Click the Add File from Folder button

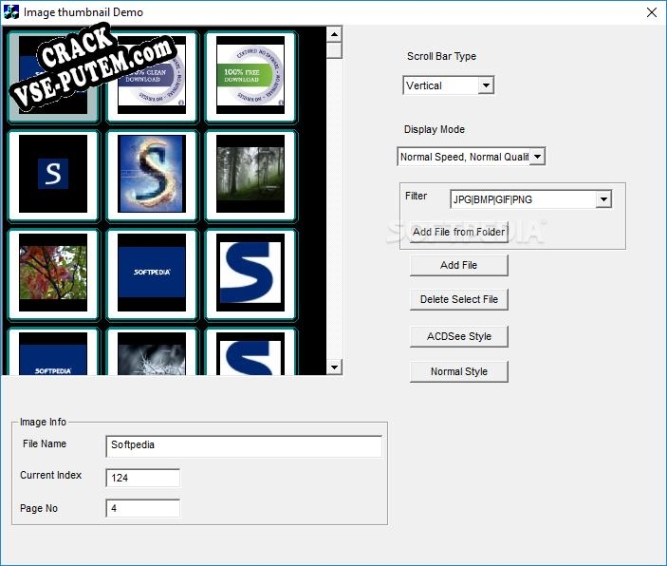(x=459, y=232)
